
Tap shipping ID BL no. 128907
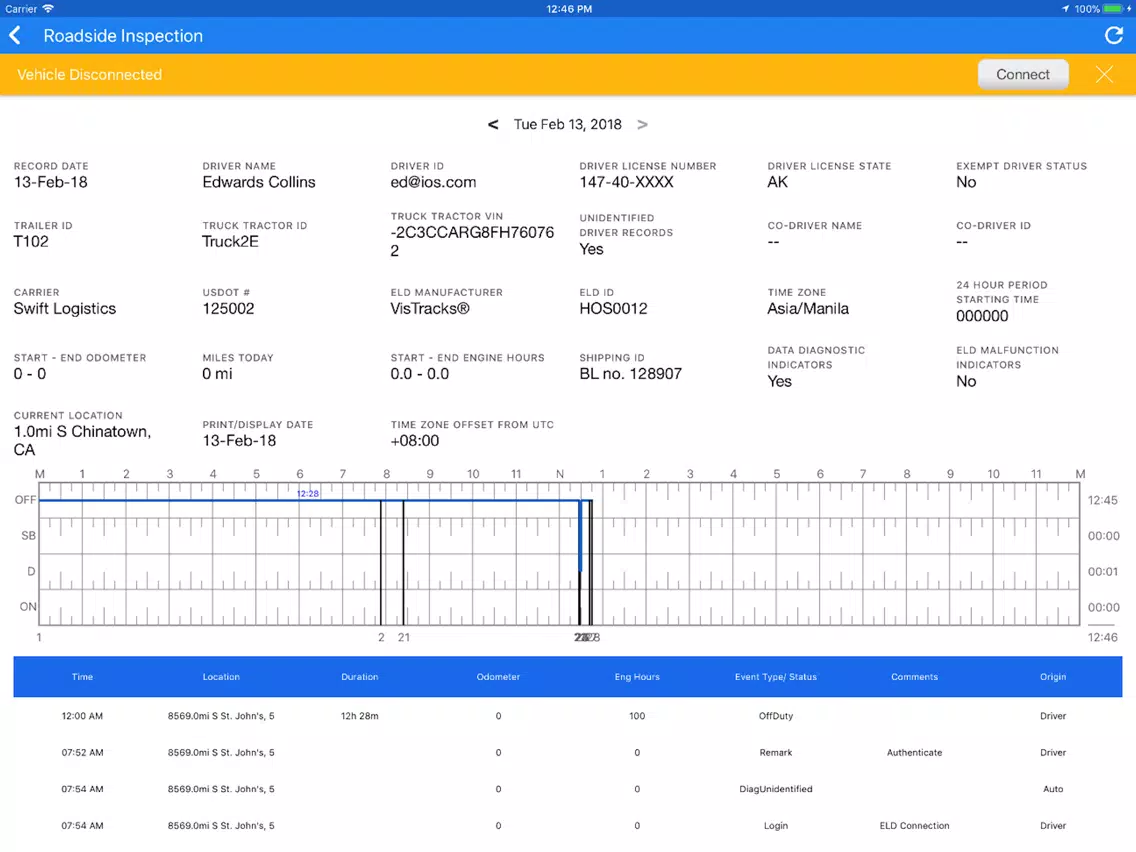click(x=630, y=374)
